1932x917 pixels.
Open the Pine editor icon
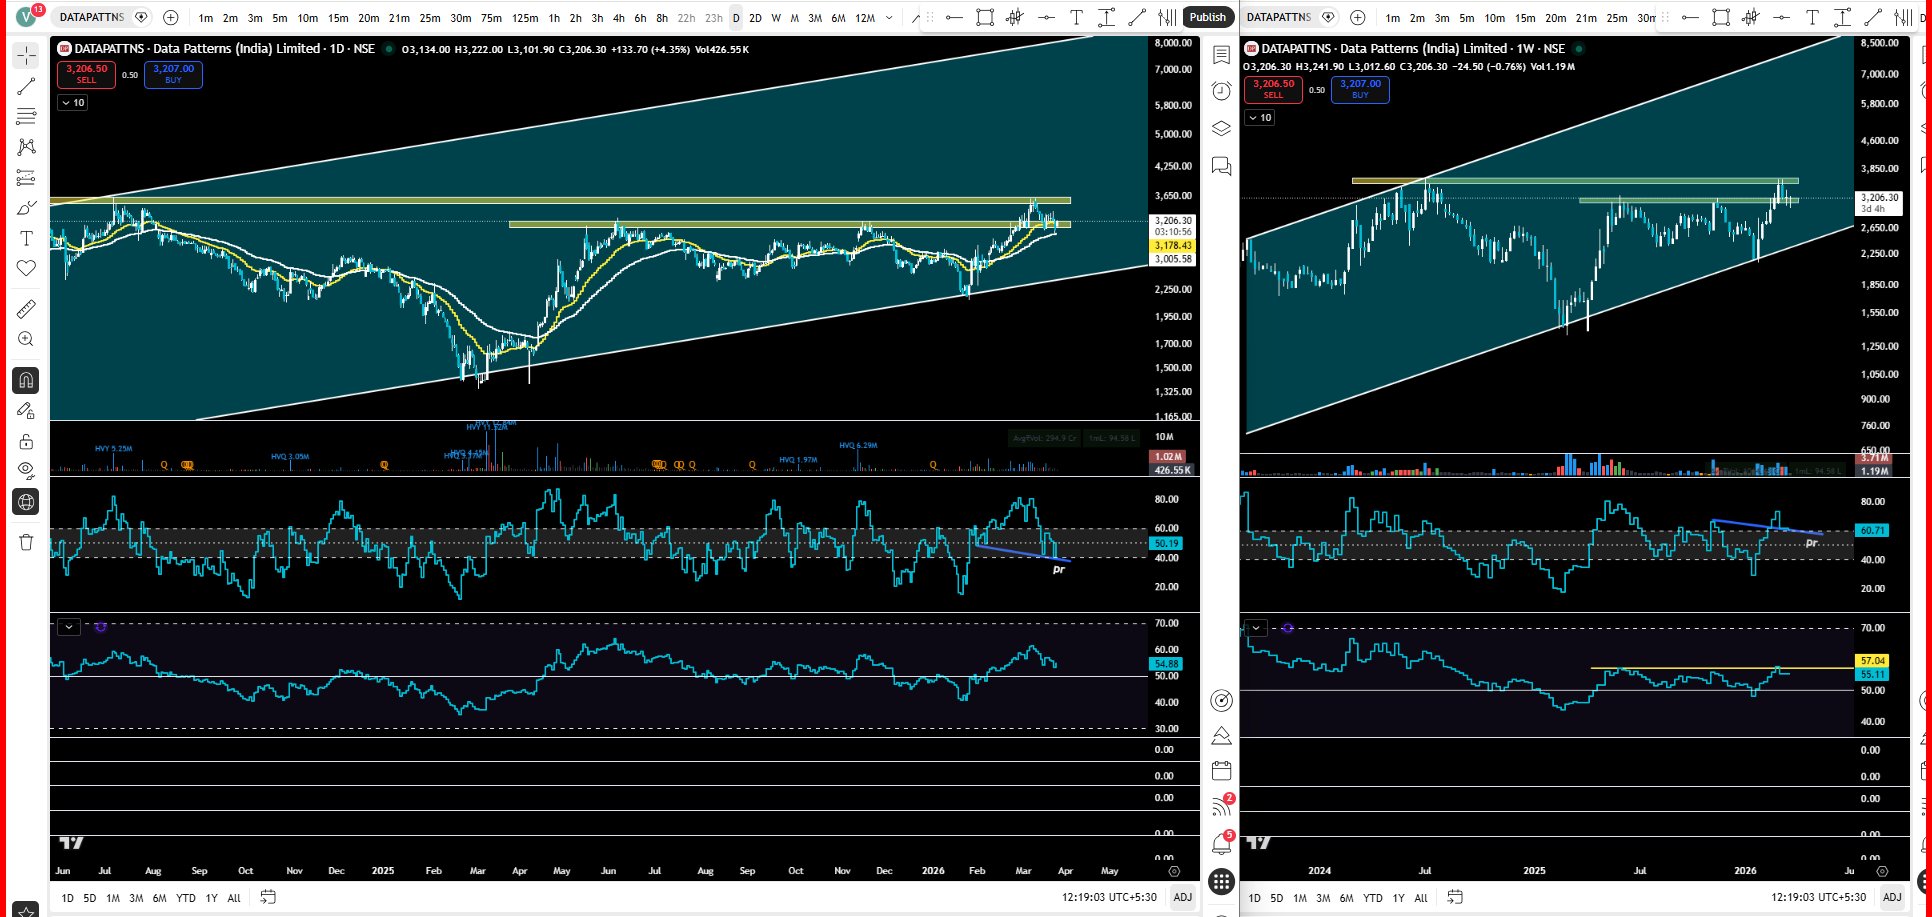coord(1221,737)
